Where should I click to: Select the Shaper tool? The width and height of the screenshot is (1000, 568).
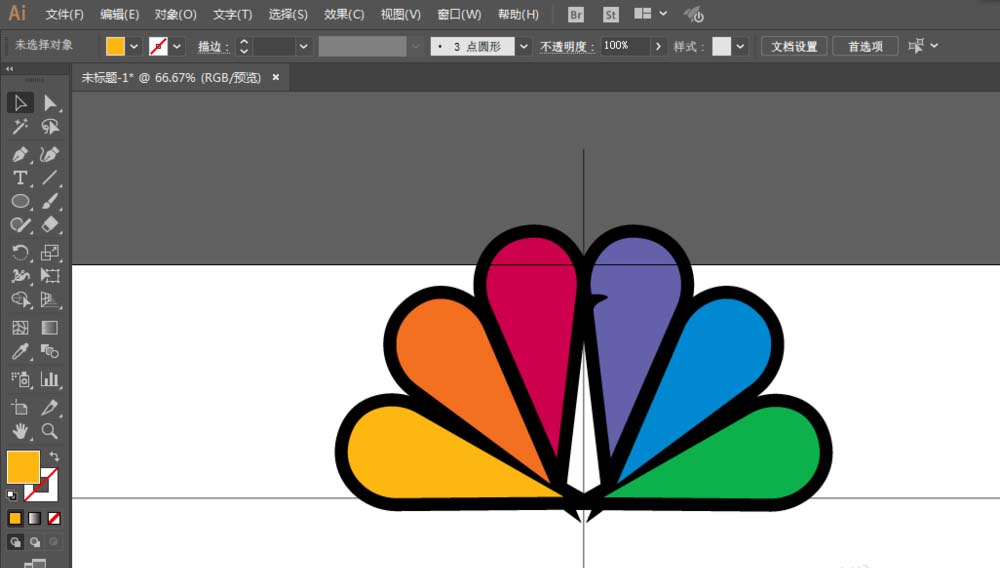pyautogui.click(x=20, y=225)
